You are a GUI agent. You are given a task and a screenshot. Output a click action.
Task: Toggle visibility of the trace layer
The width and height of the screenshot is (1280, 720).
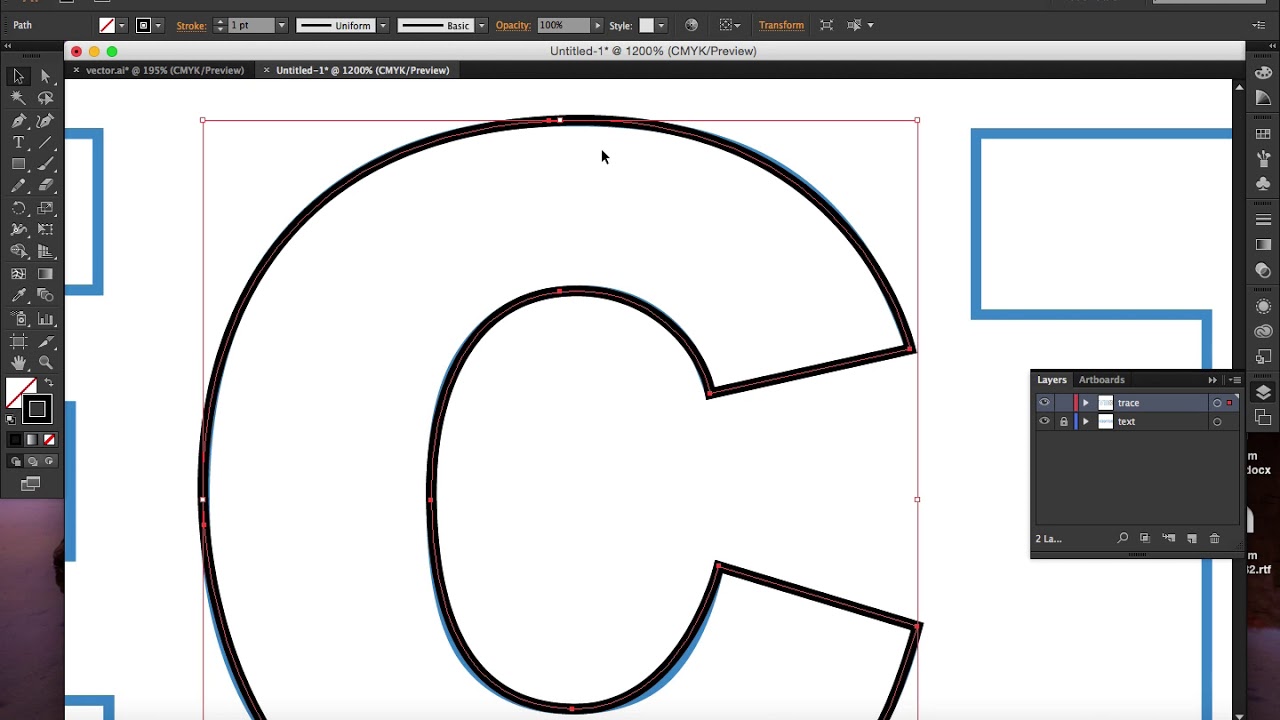[x=1044, y=403]
